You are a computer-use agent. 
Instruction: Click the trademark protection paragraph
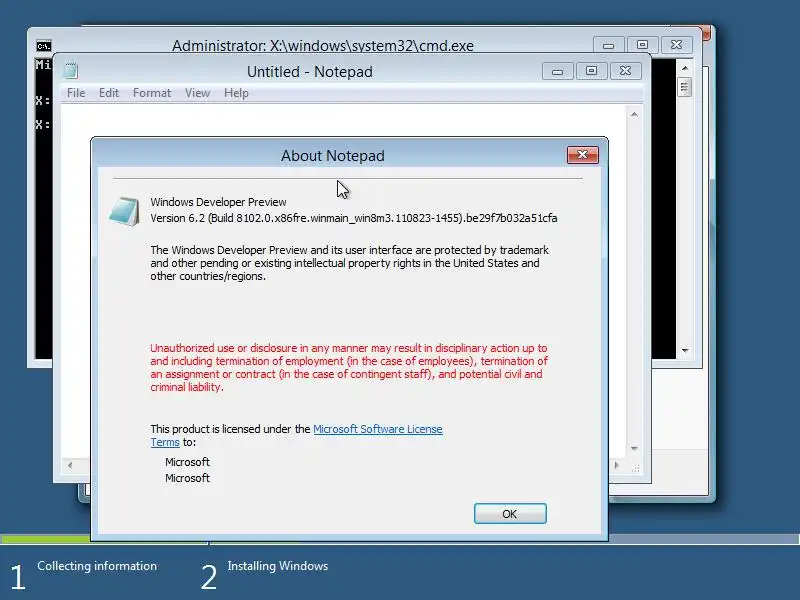coord(349,263)
